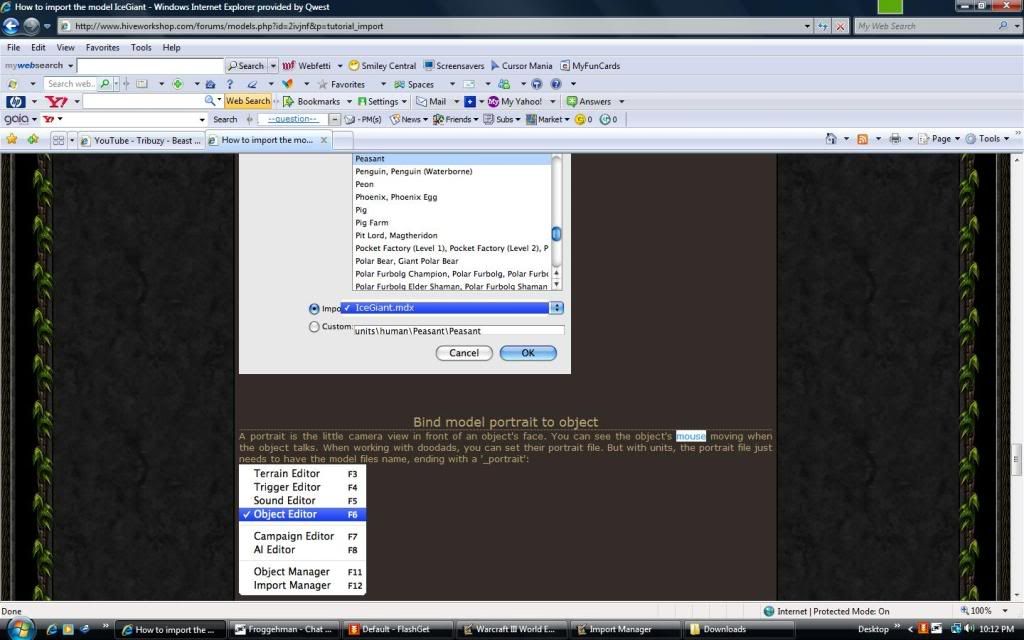Open the Gaia News item
This screenshot has height=640, width=1024.
[x=408, y=120]
